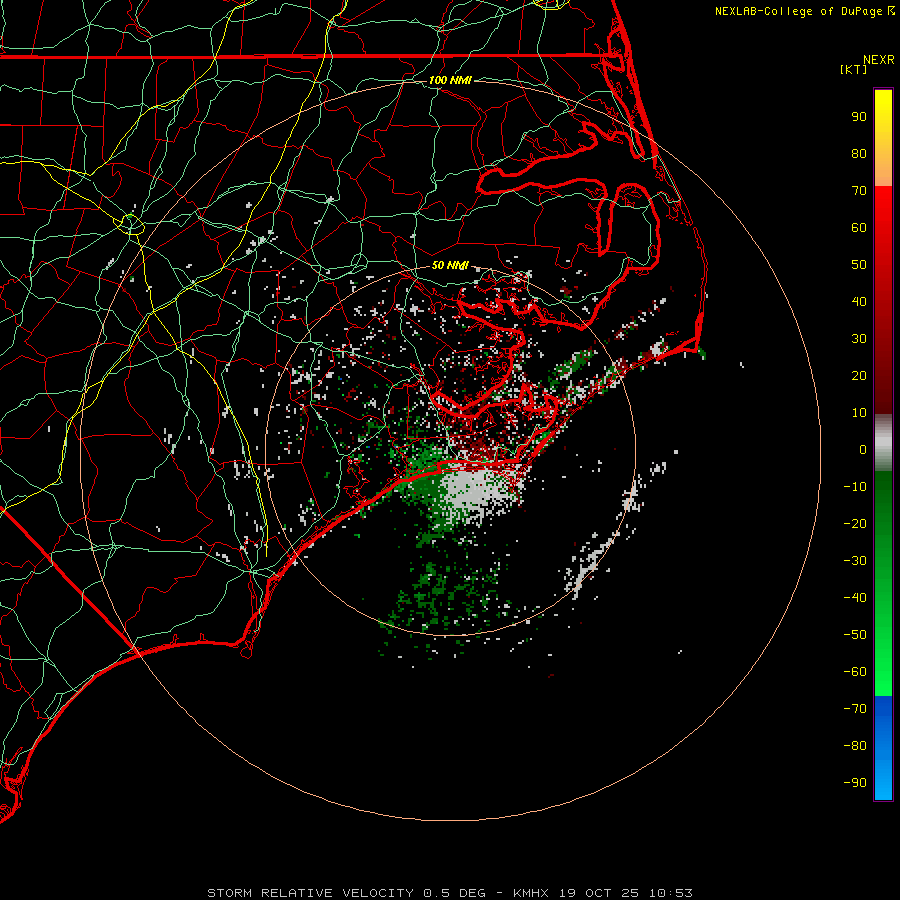Screen dimensions: 900x900
Task: Click the blue band of the color bar
Action: coord(883,747)
